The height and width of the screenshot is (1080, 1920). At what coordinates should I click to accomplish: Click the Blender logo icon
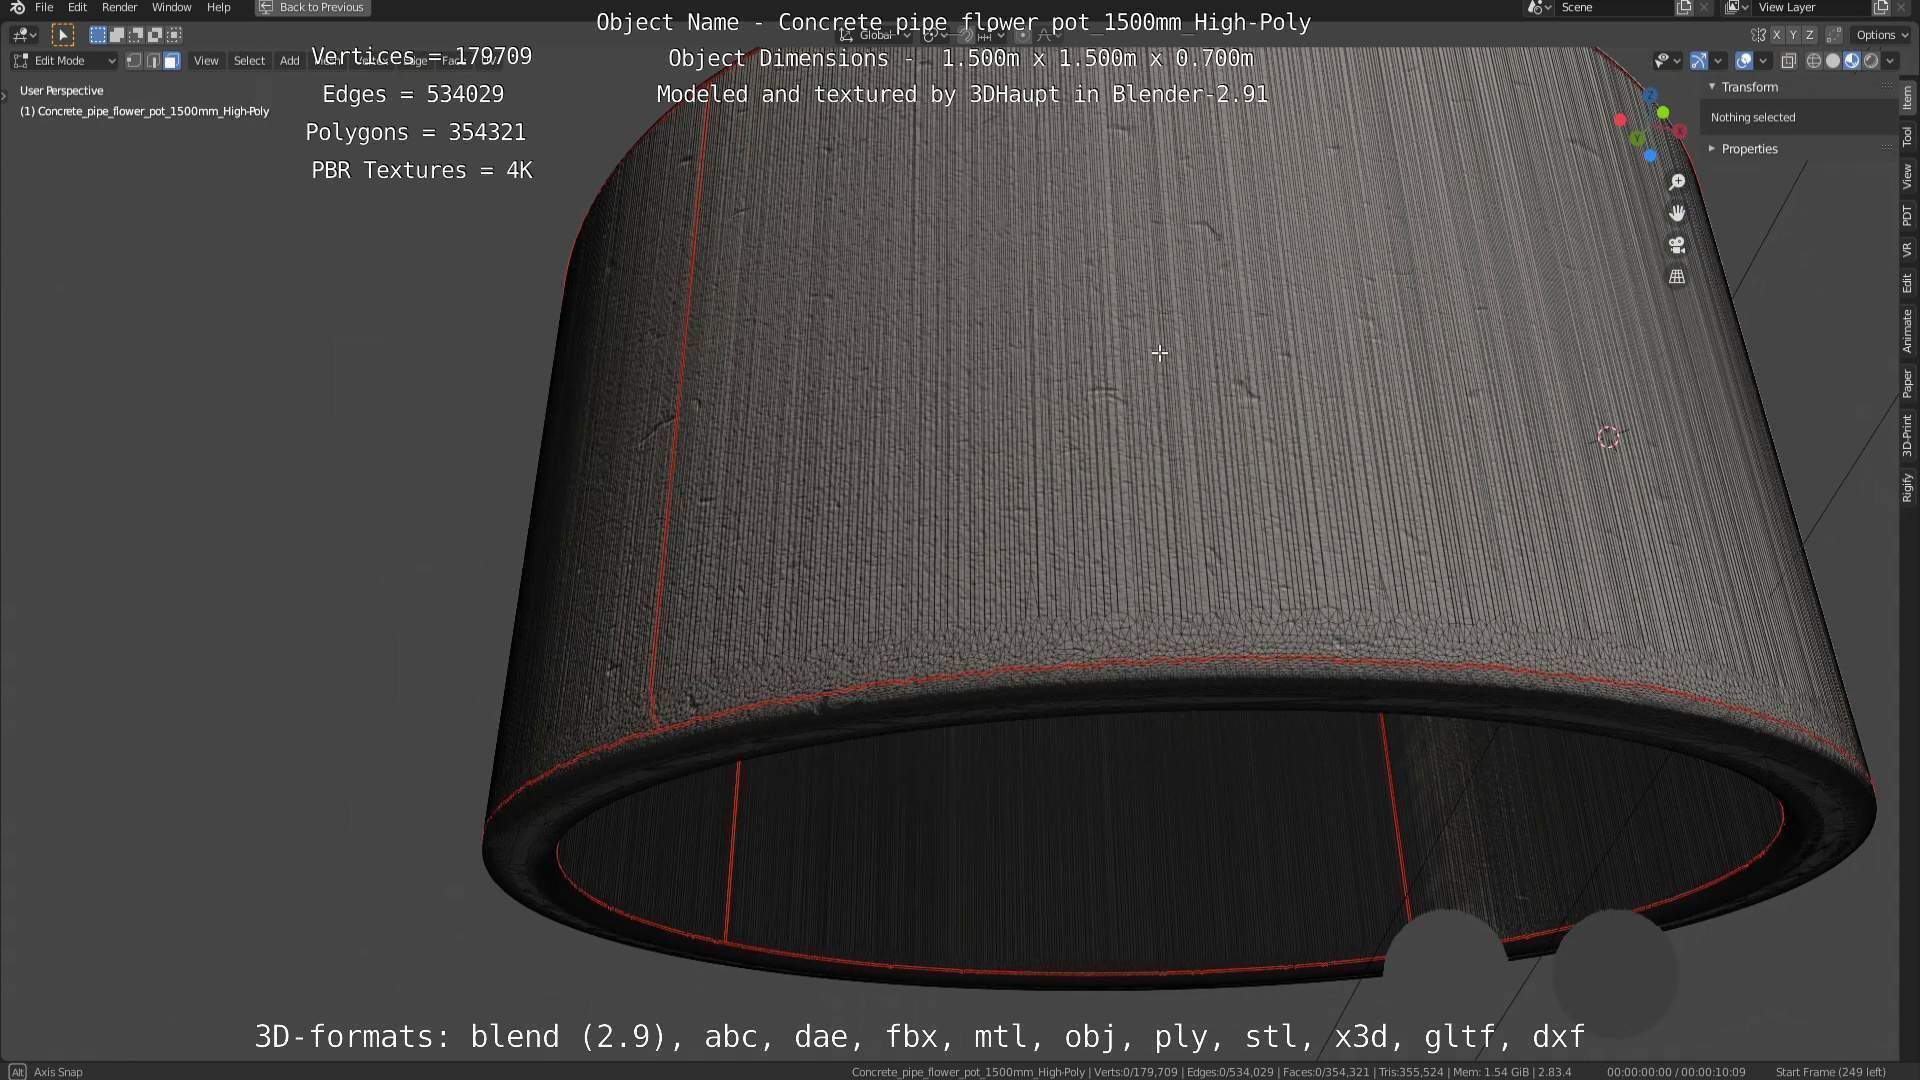(17, 7)
